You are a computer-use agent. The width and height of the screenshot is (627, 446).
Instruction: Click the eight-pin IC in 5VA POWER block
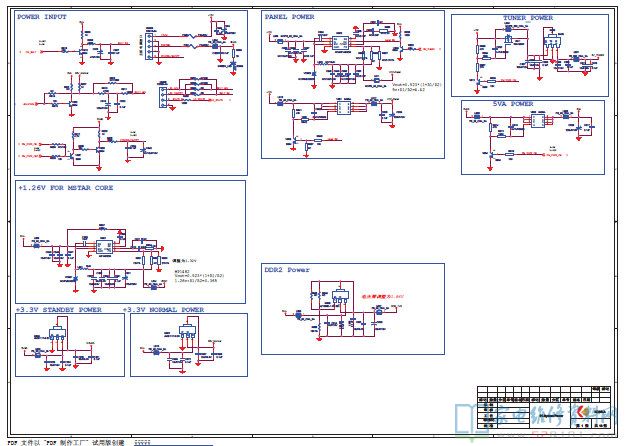coord(538,121)
